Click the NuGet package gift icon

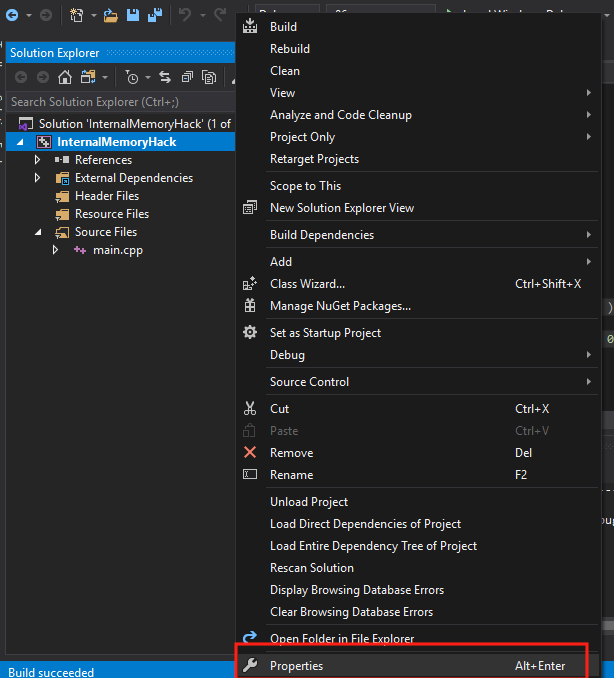coord(250,306)
